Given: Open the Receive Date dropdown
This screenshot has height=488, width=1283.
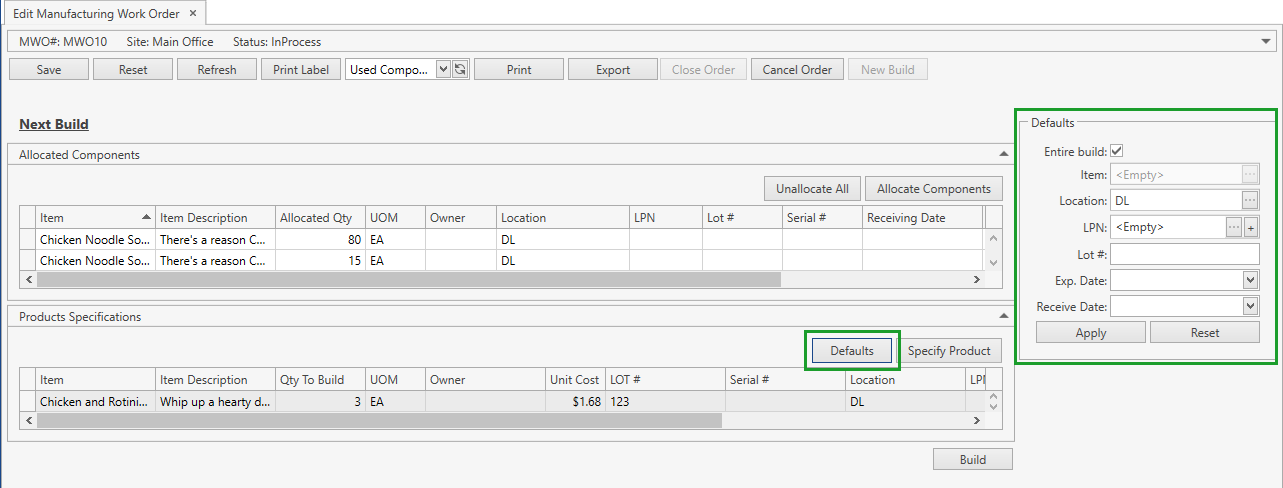Looking at the screenshot, I should (1250, 306).
